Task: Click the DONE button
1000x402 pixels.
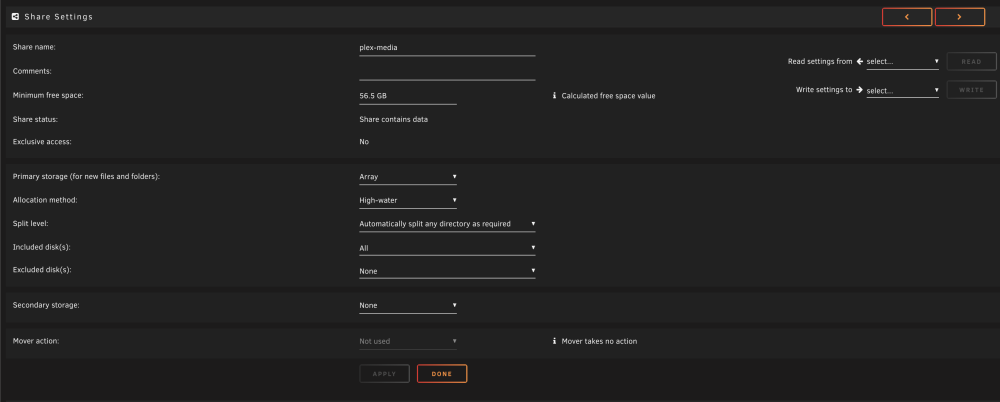Action: [442, 374]
